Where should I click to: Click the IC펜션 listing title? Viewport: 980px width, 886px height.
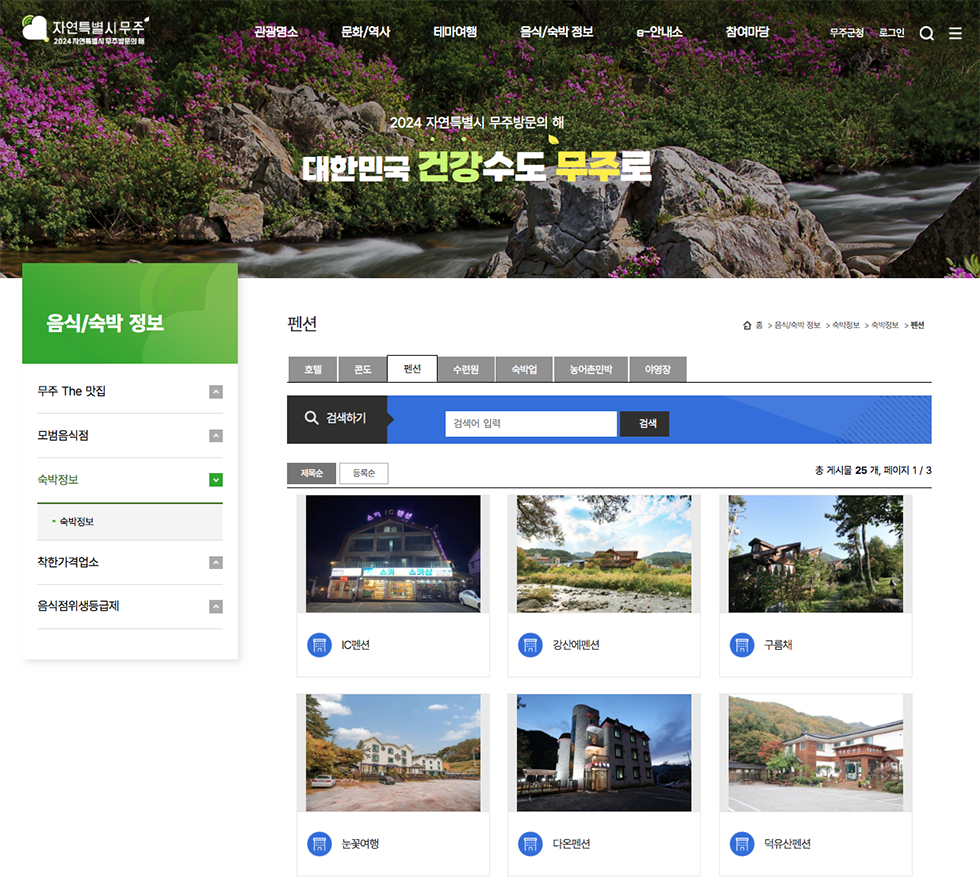click(x=355, y=645)
